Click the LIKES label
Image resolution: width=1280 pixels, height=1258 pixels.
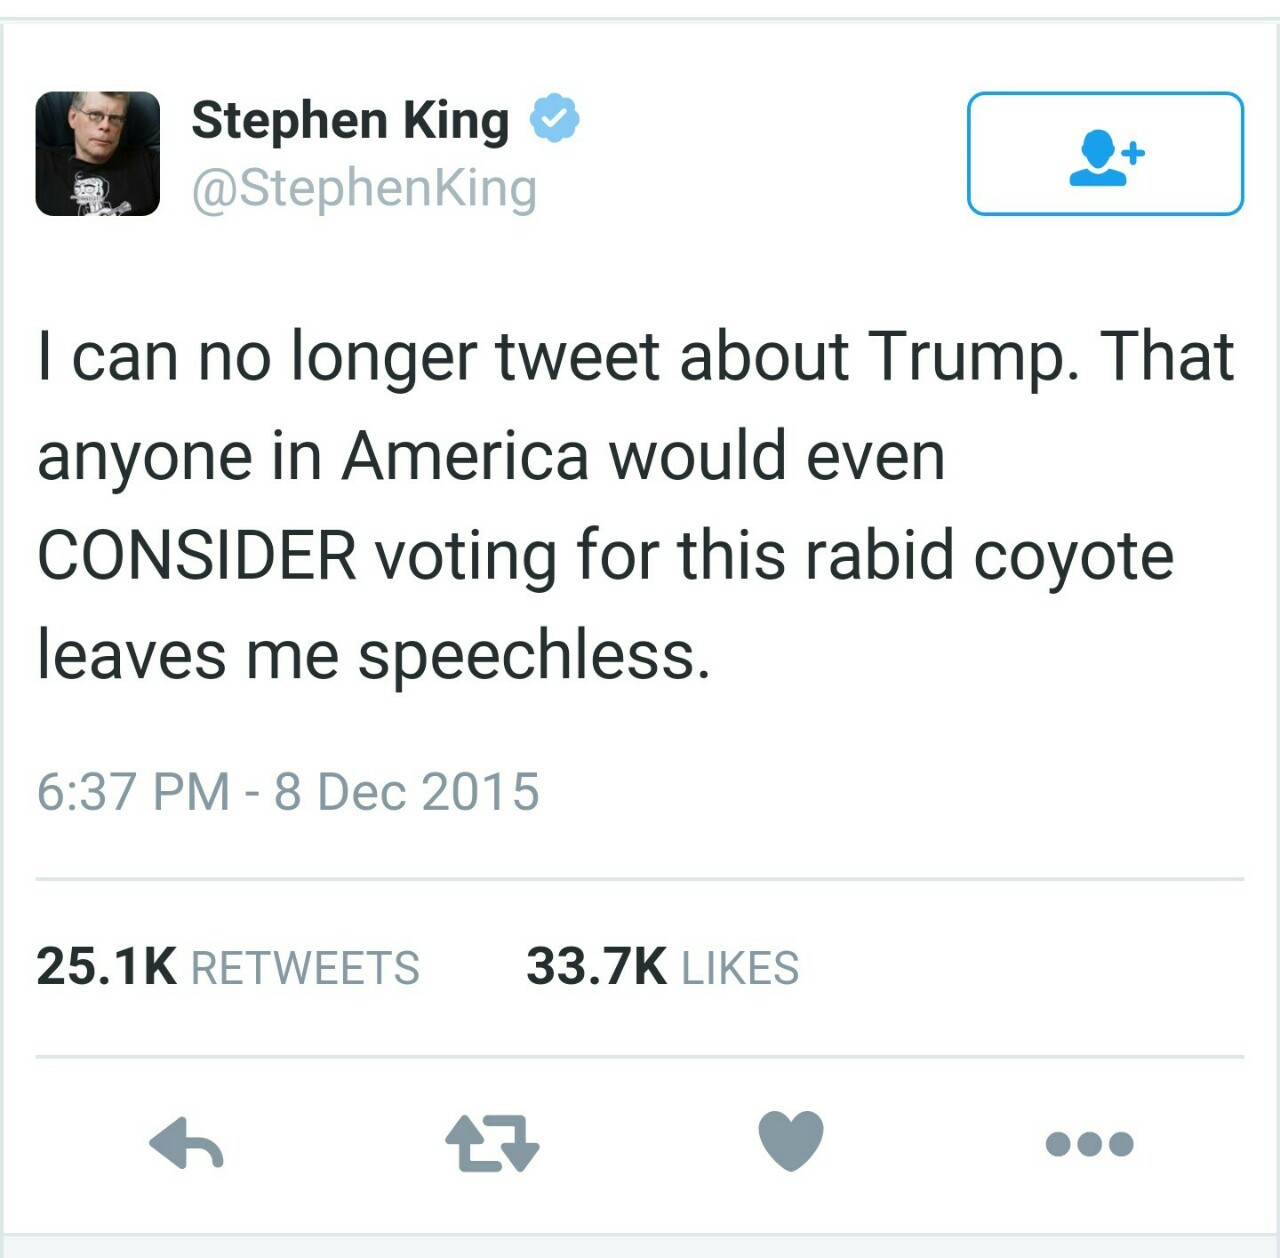(x=740, y=969)
